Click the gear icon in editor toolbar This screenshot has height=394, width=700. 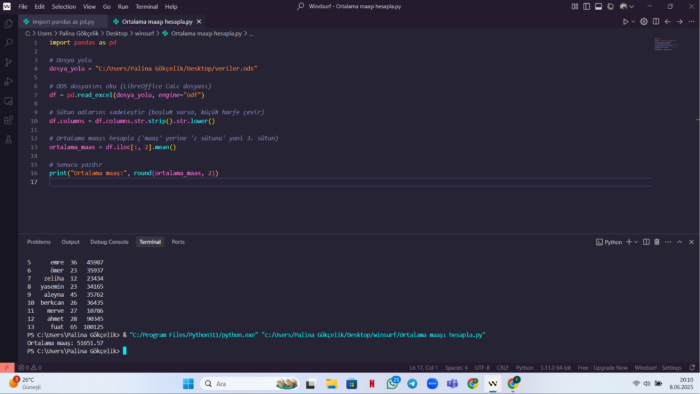[644, 21]
